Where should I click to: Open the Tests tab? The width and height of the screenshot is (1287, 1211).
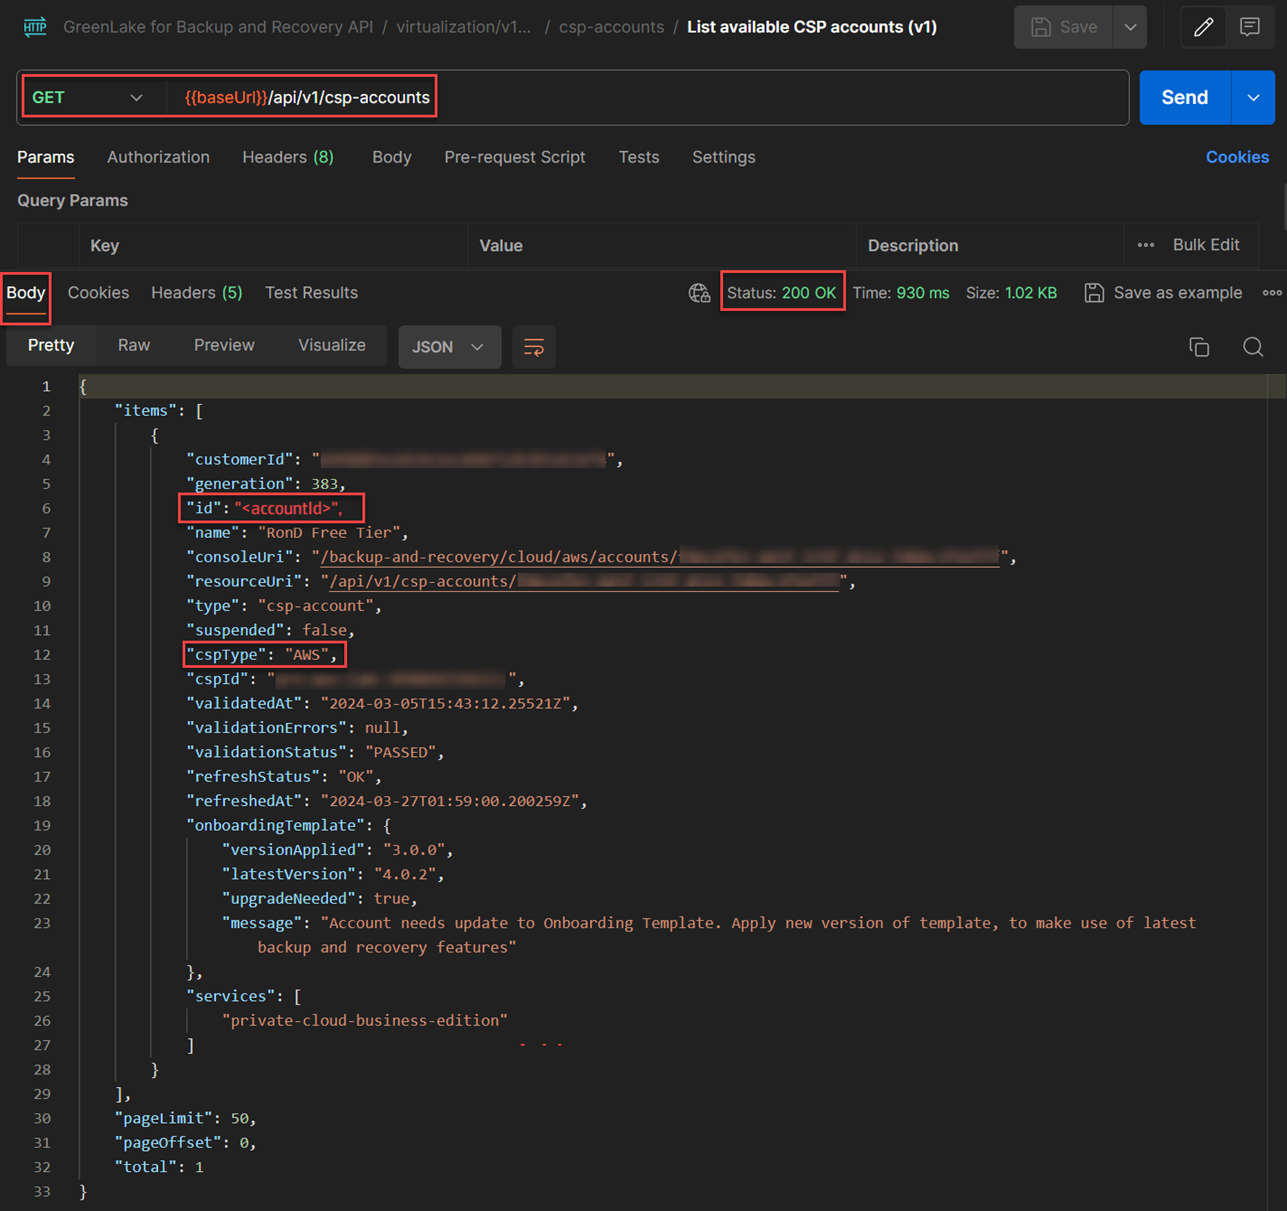point(639,157)
